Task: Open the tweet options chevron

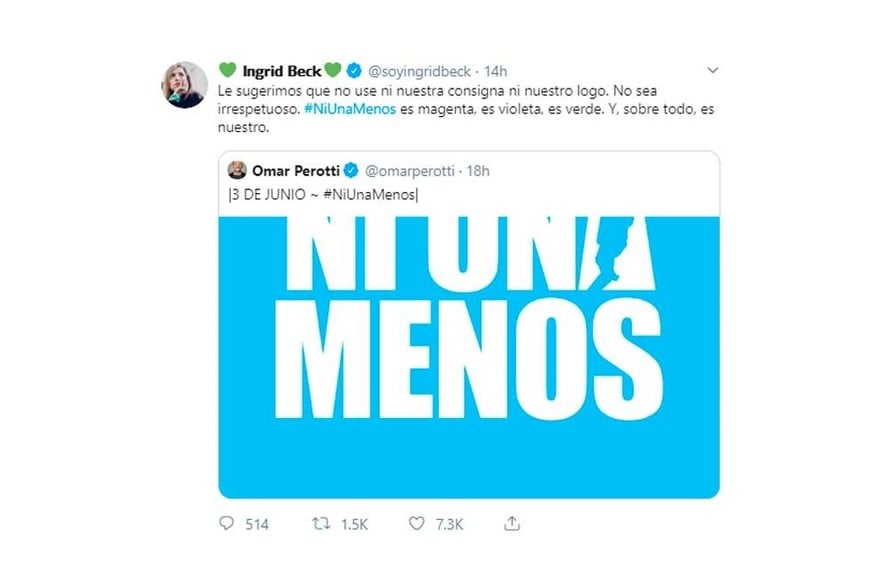Action: click(712, 70)
